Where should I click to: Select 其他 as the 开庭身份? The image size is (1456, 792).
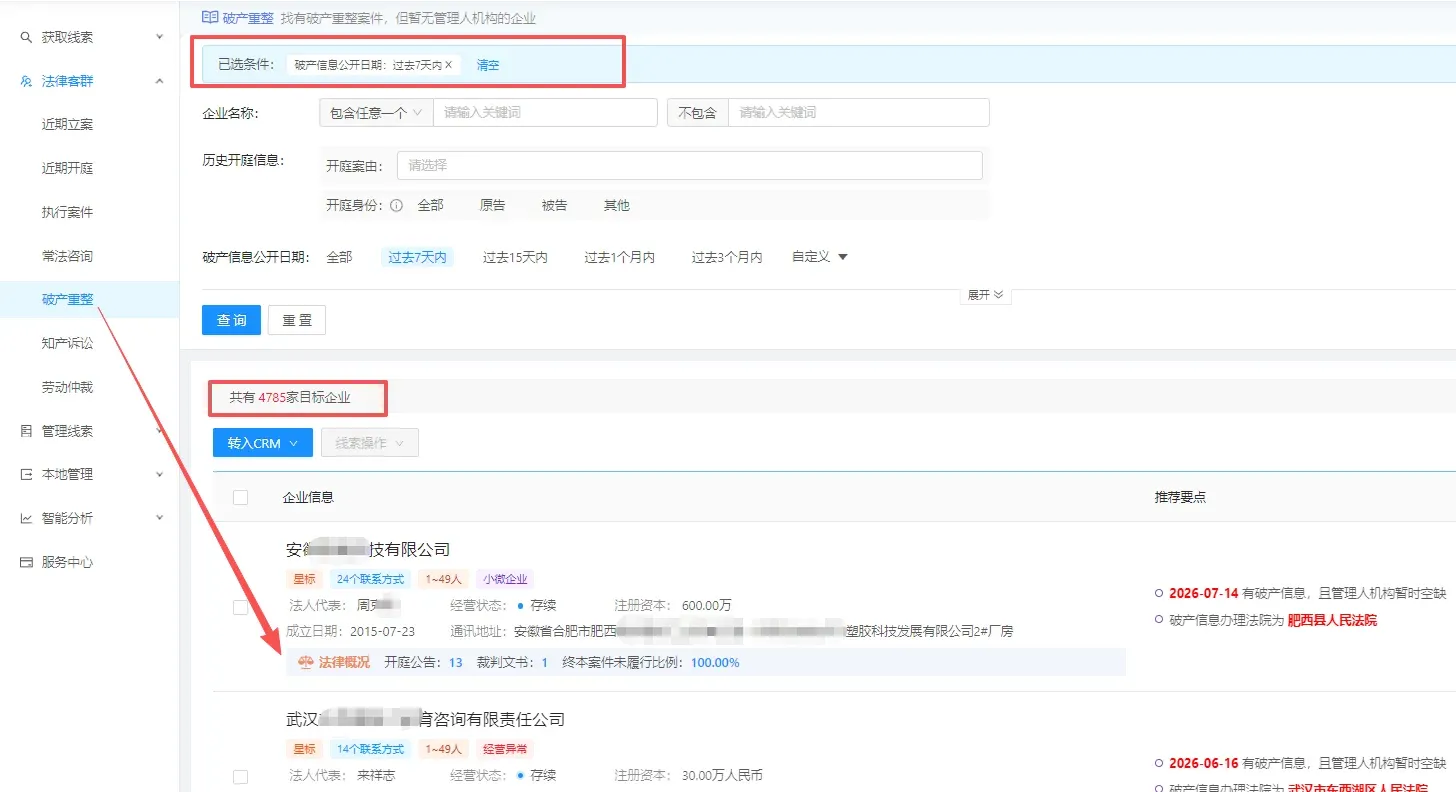coord(616,205)
